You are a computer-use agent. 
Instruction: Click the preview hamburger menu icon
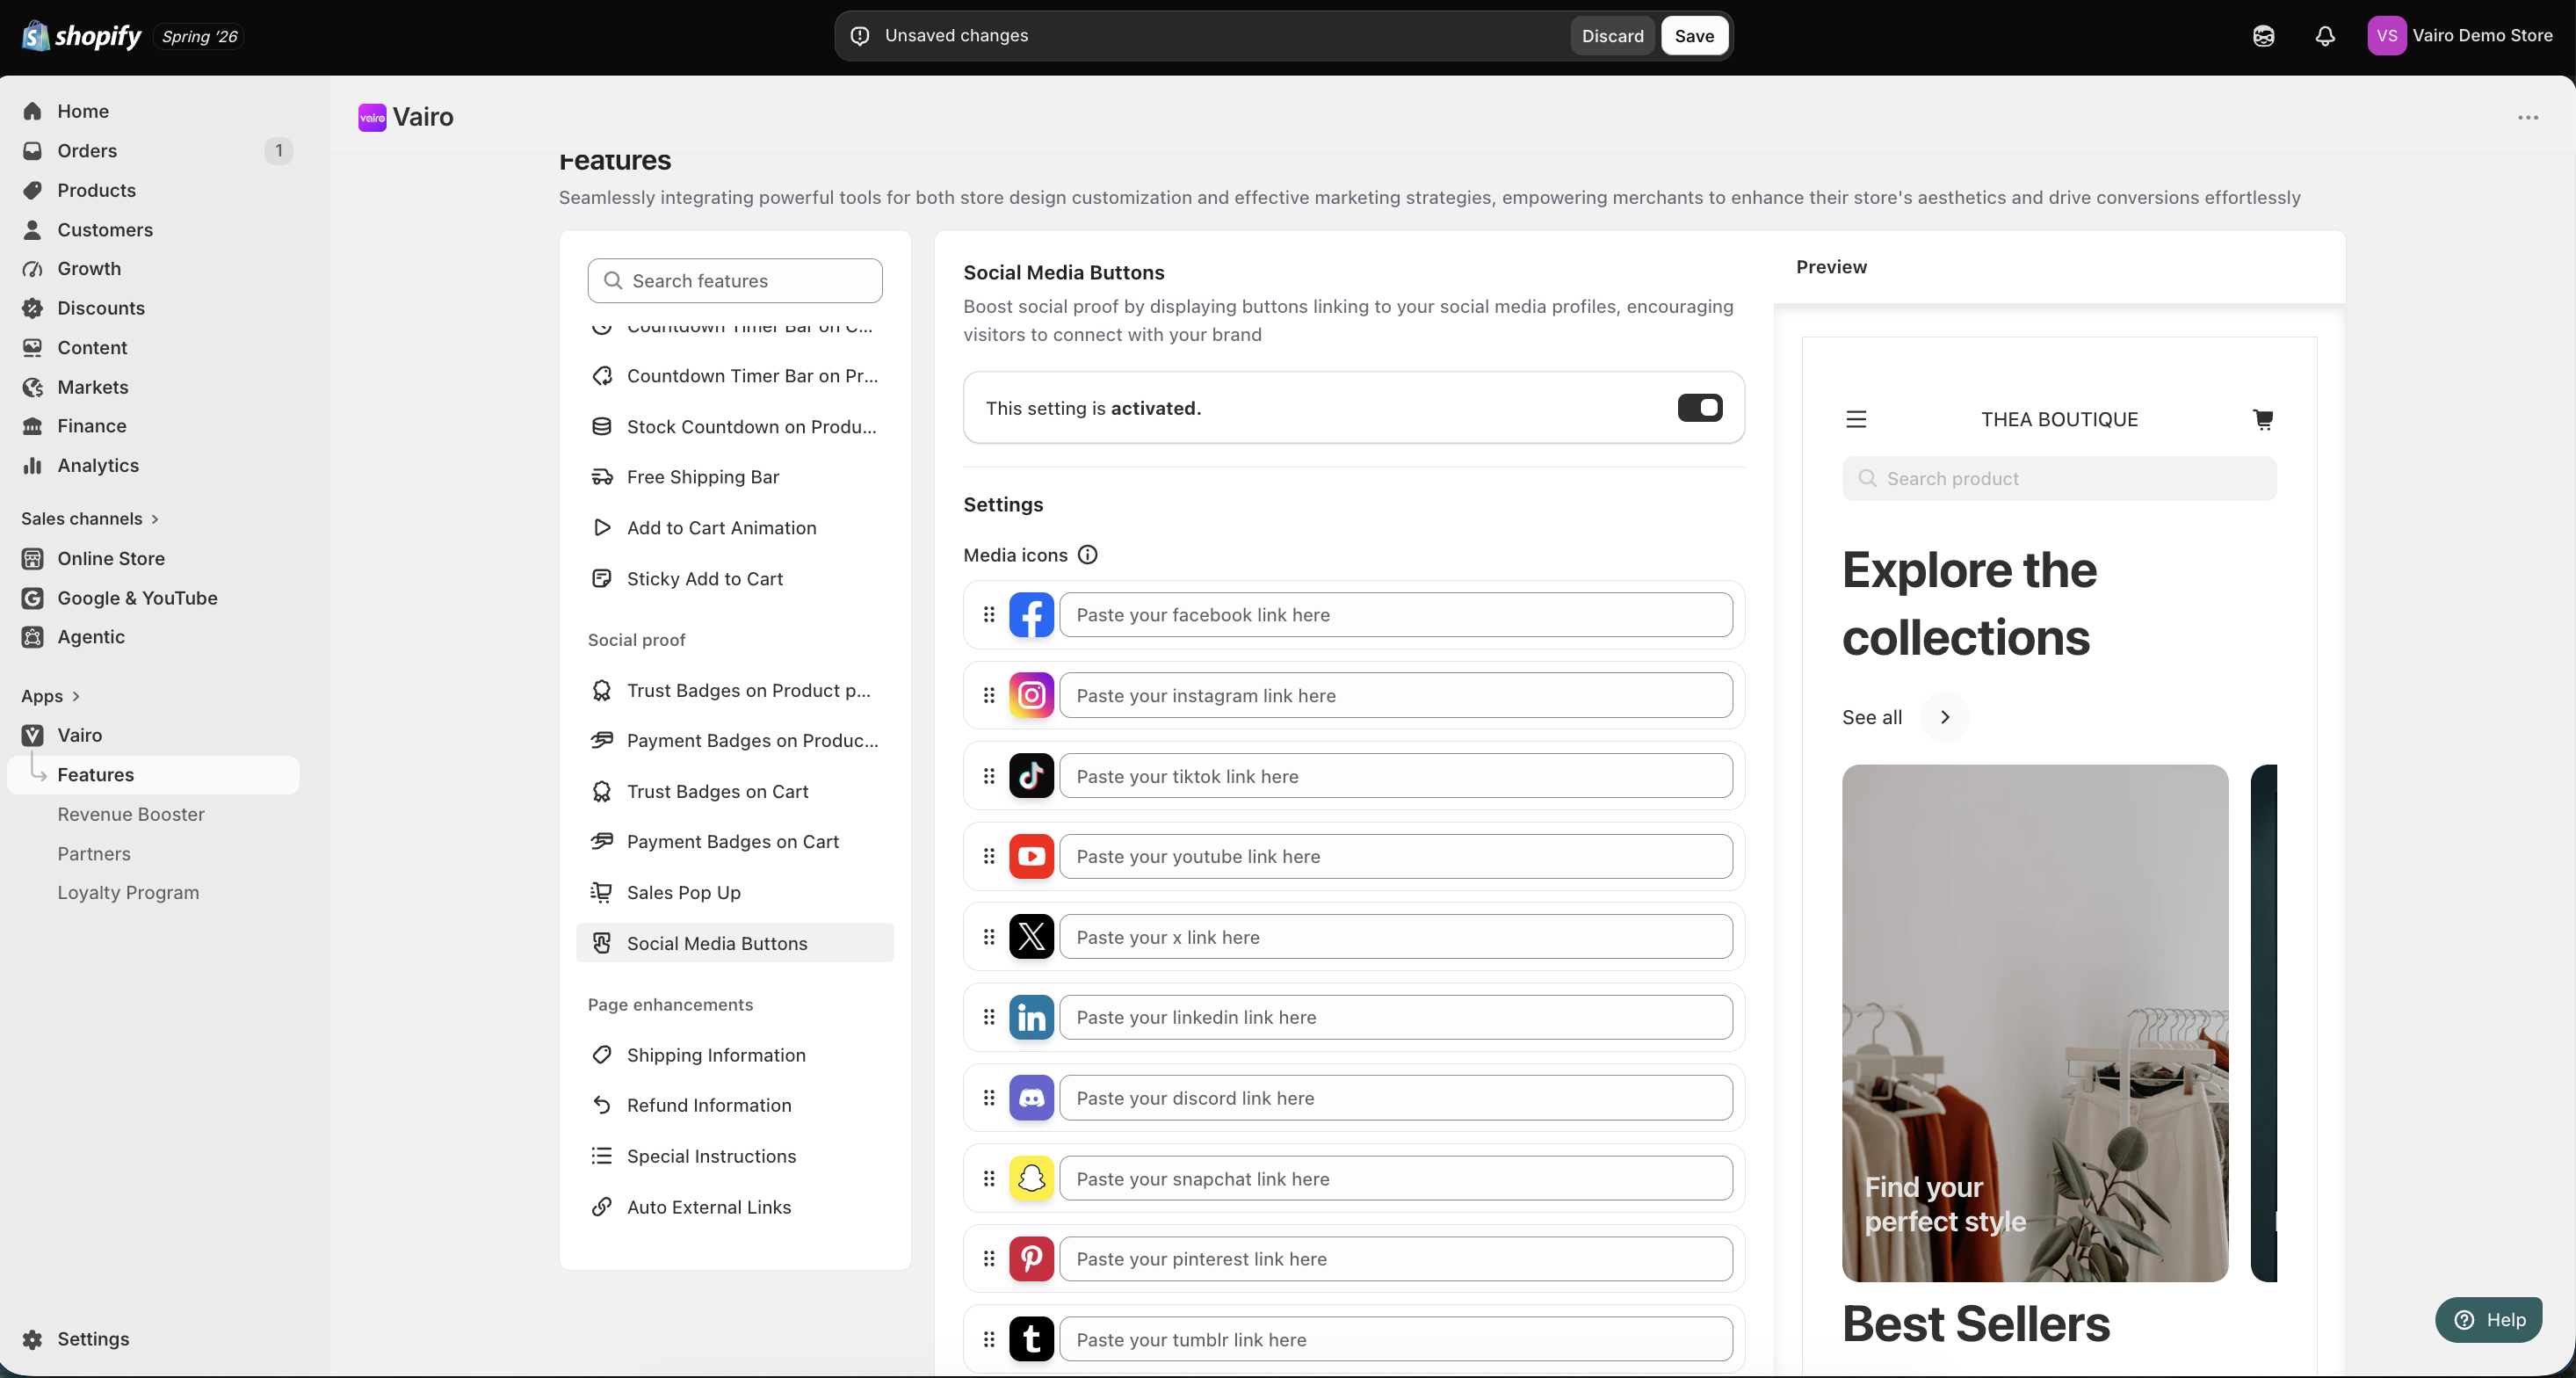click(1856, 419)
